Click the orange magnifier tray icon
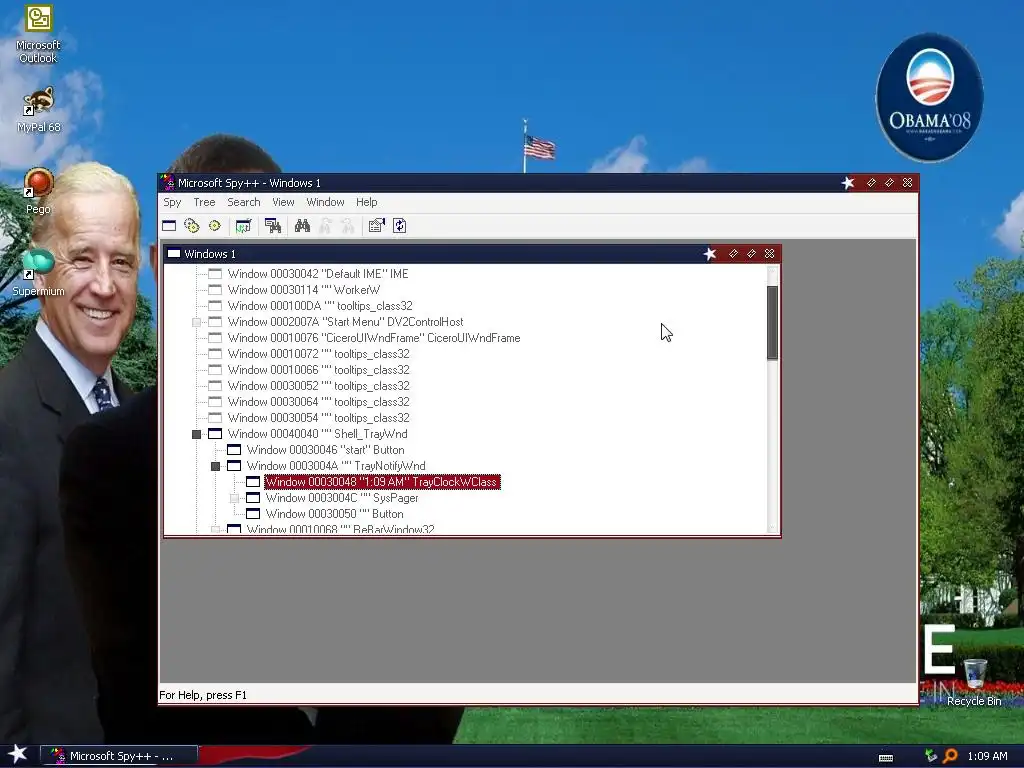 point(950,756)
